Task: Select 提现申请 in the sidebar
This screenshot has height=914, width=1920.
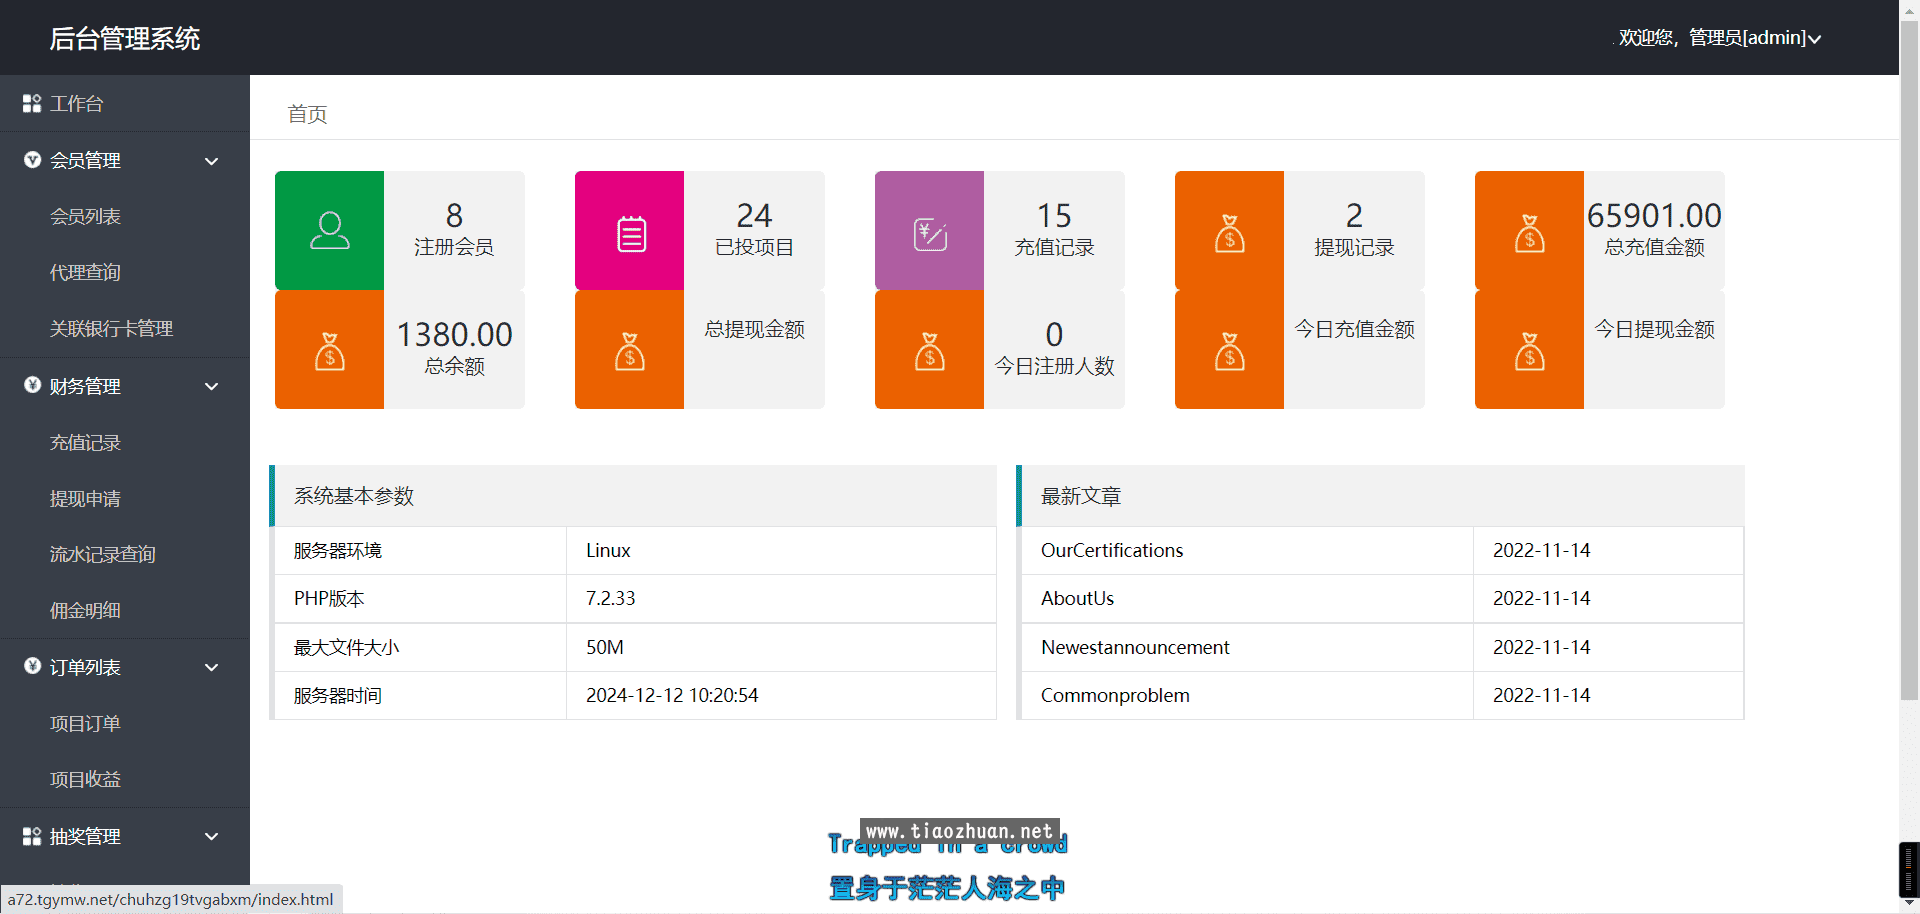Action: [86, 499]
